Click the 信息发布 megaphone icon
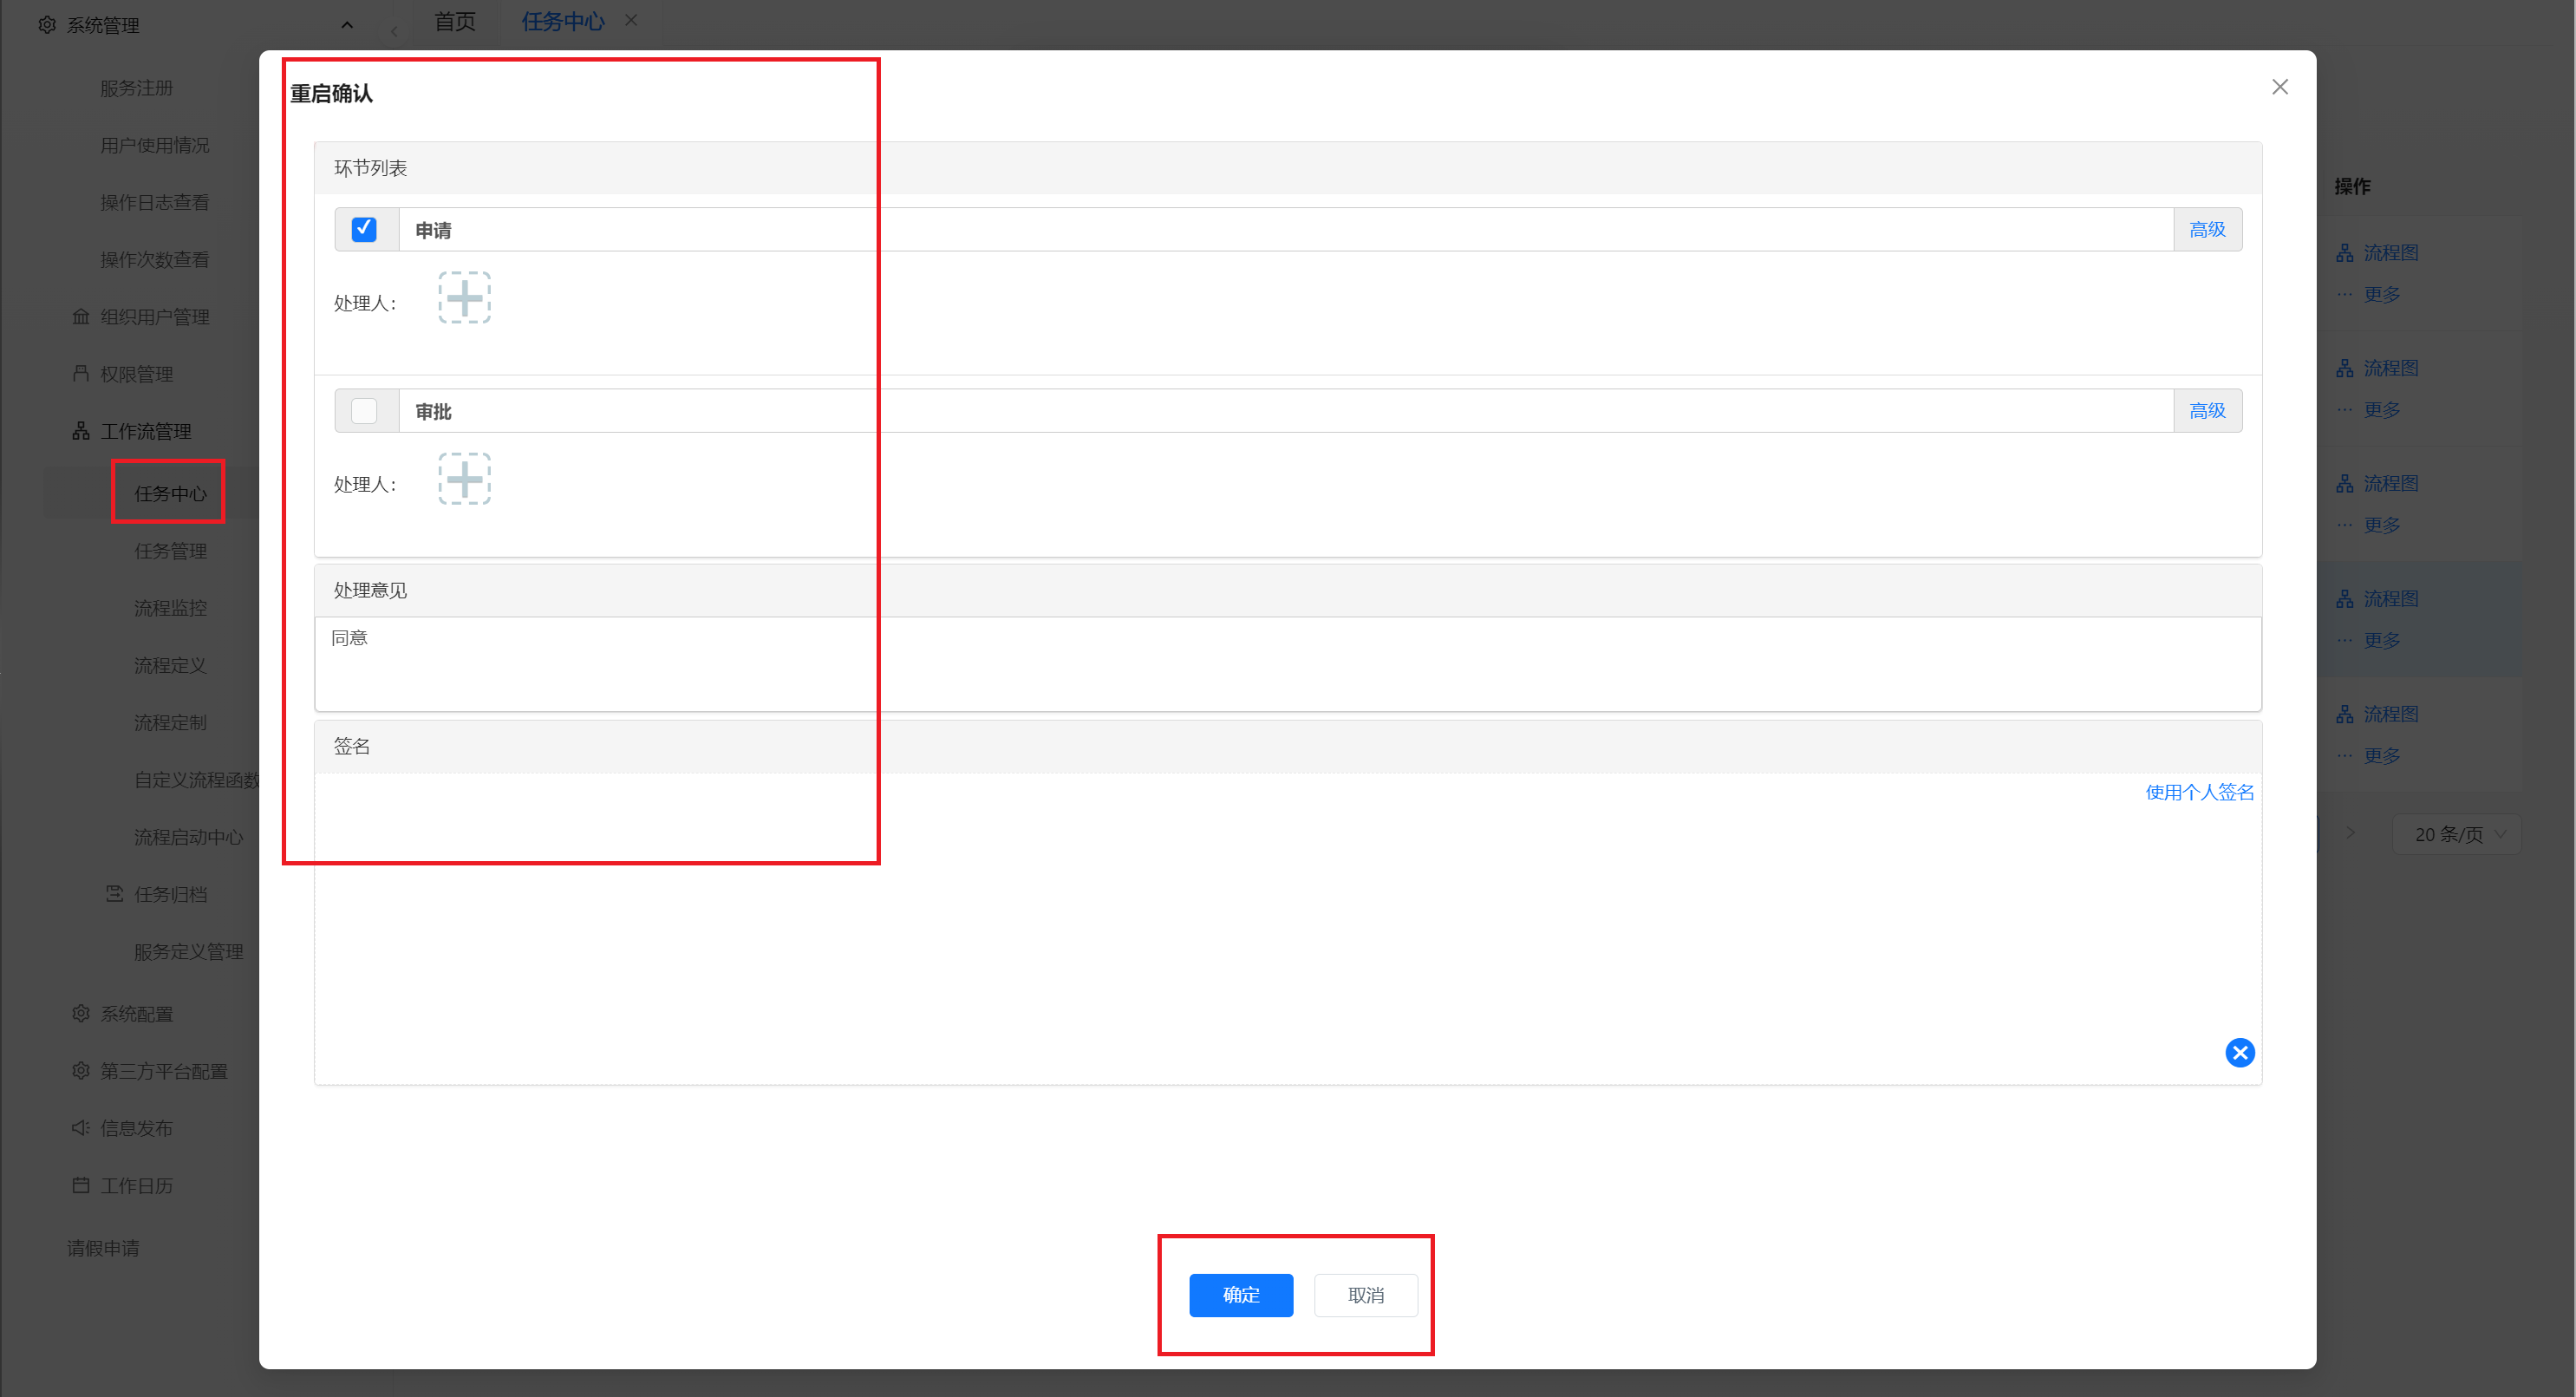The image size is (2576, 1397). (x=81, y=1128)
